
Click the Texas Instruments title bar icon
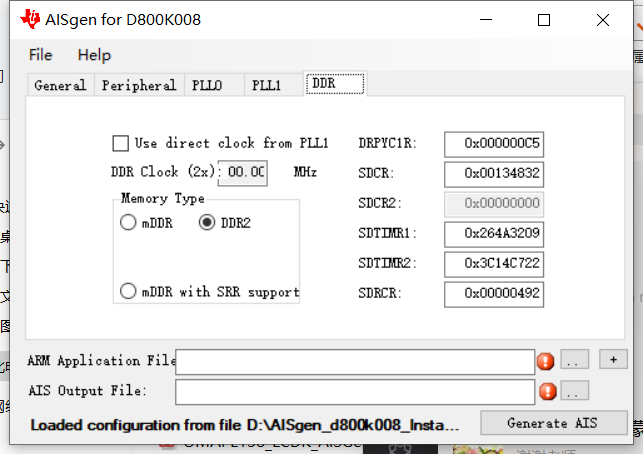pyautogui.click(x=30, y=19)
